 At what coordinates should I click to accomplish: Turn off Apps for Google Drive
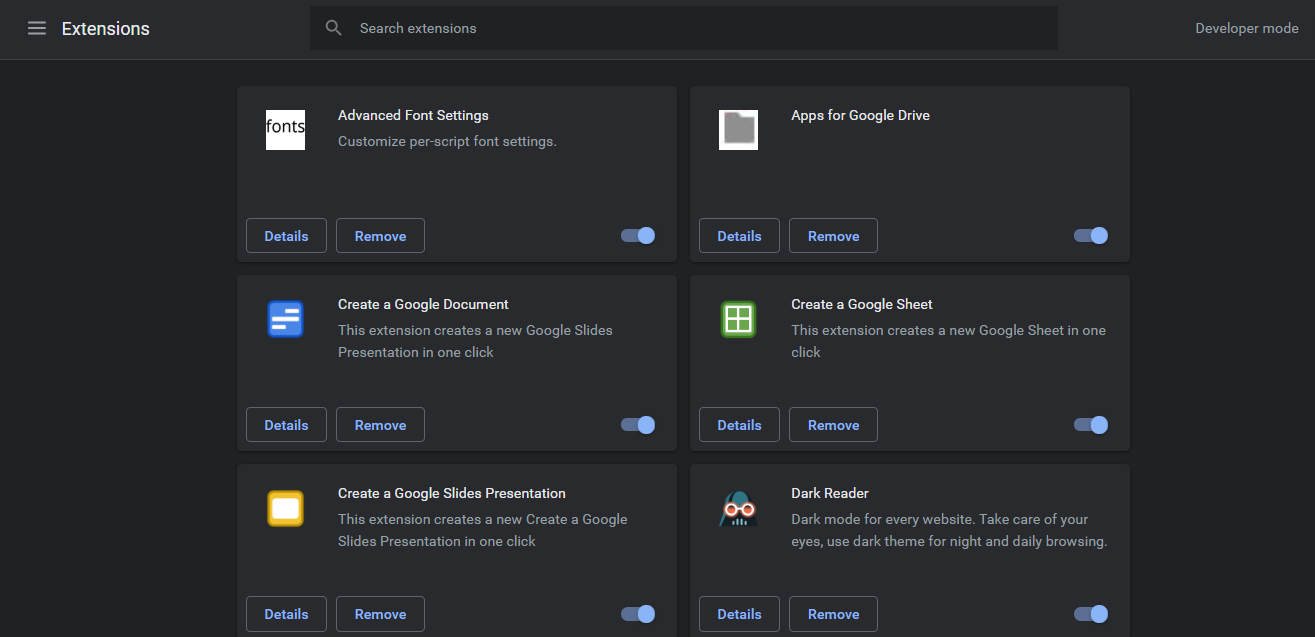1091,236
